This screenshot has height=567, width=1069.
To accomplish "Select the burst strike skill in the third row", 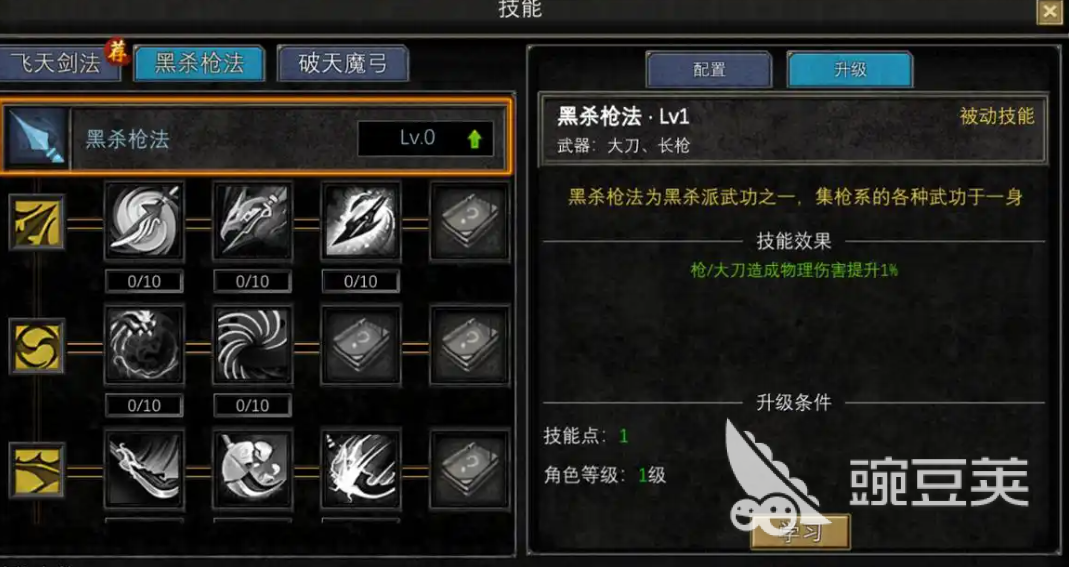I will pos(361,470).
